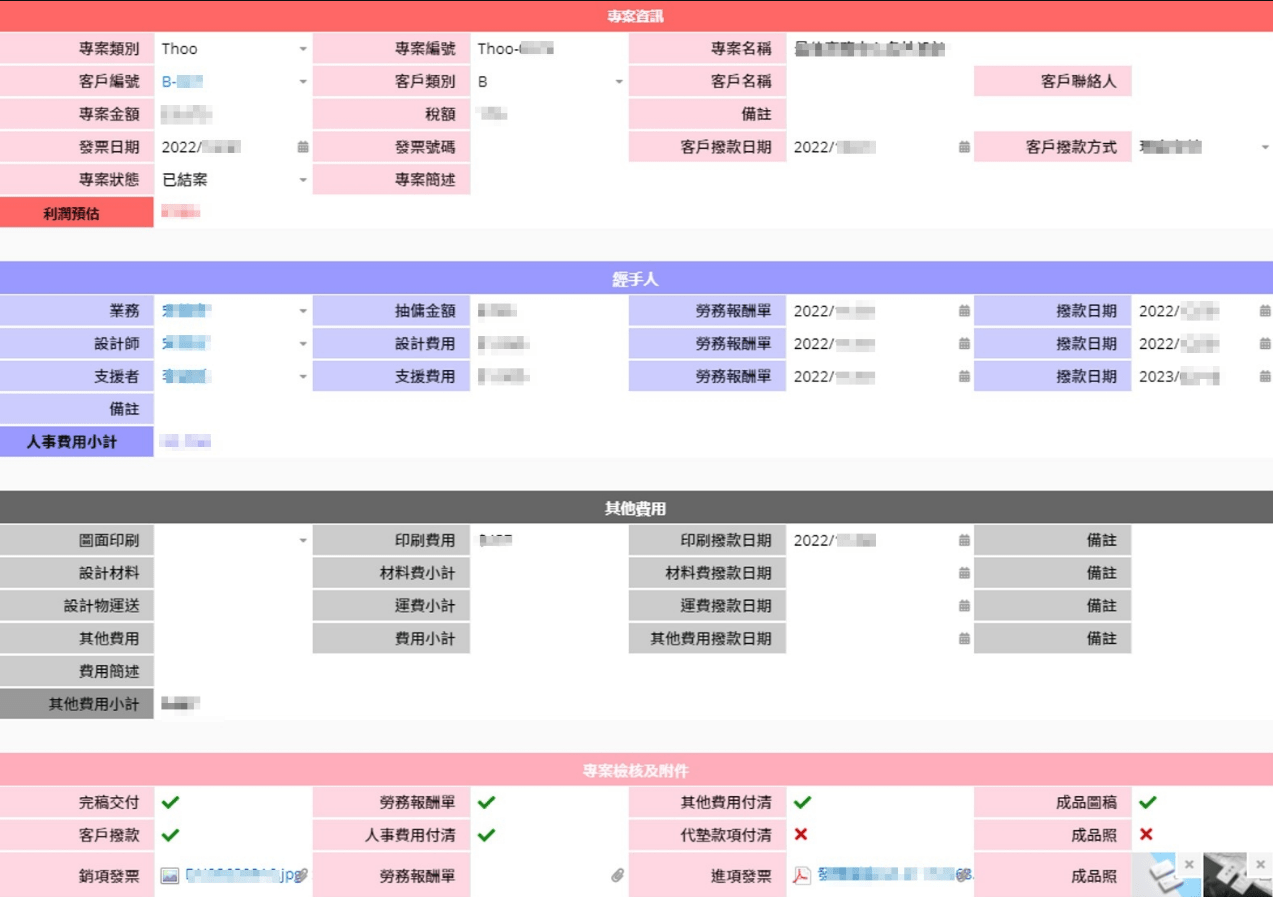
Task: Open the first 成品照 thumbnail image
Action: pos(1167,876)
